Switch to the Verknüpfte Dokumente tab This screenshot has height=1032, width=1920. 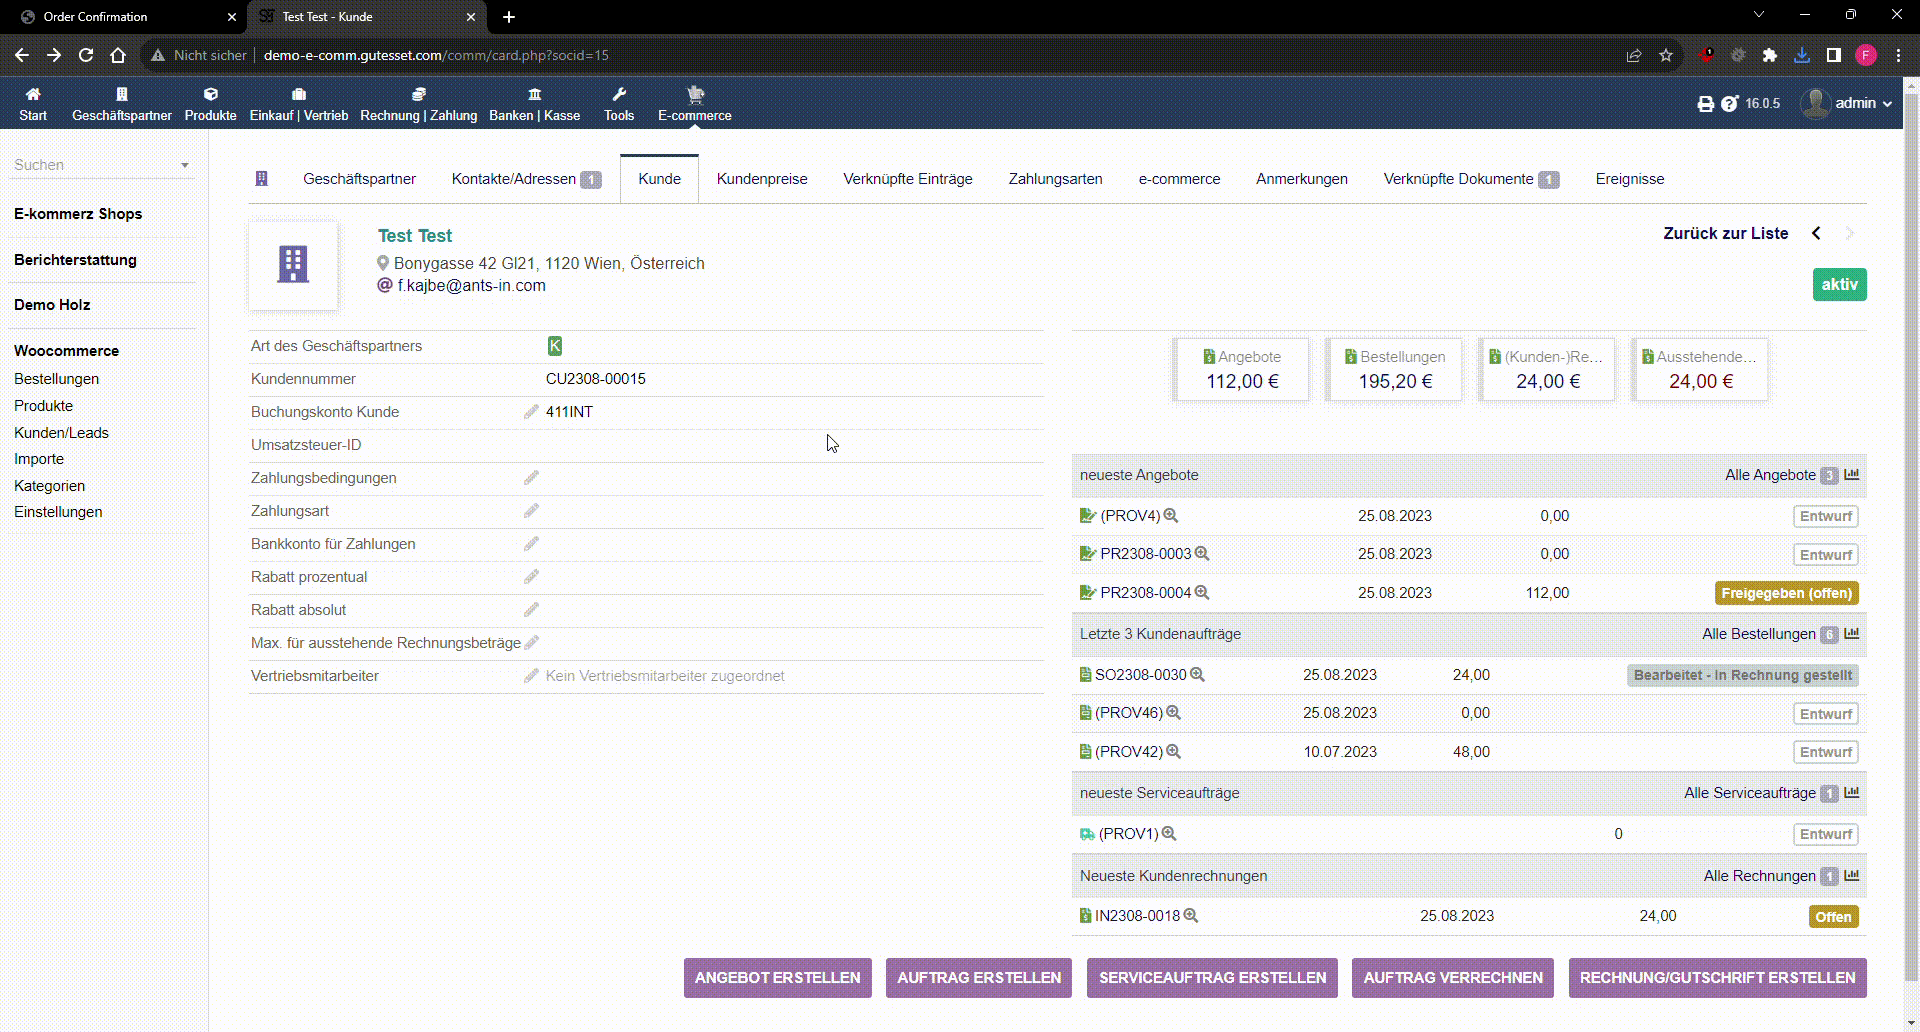(x=1471, y=179)
